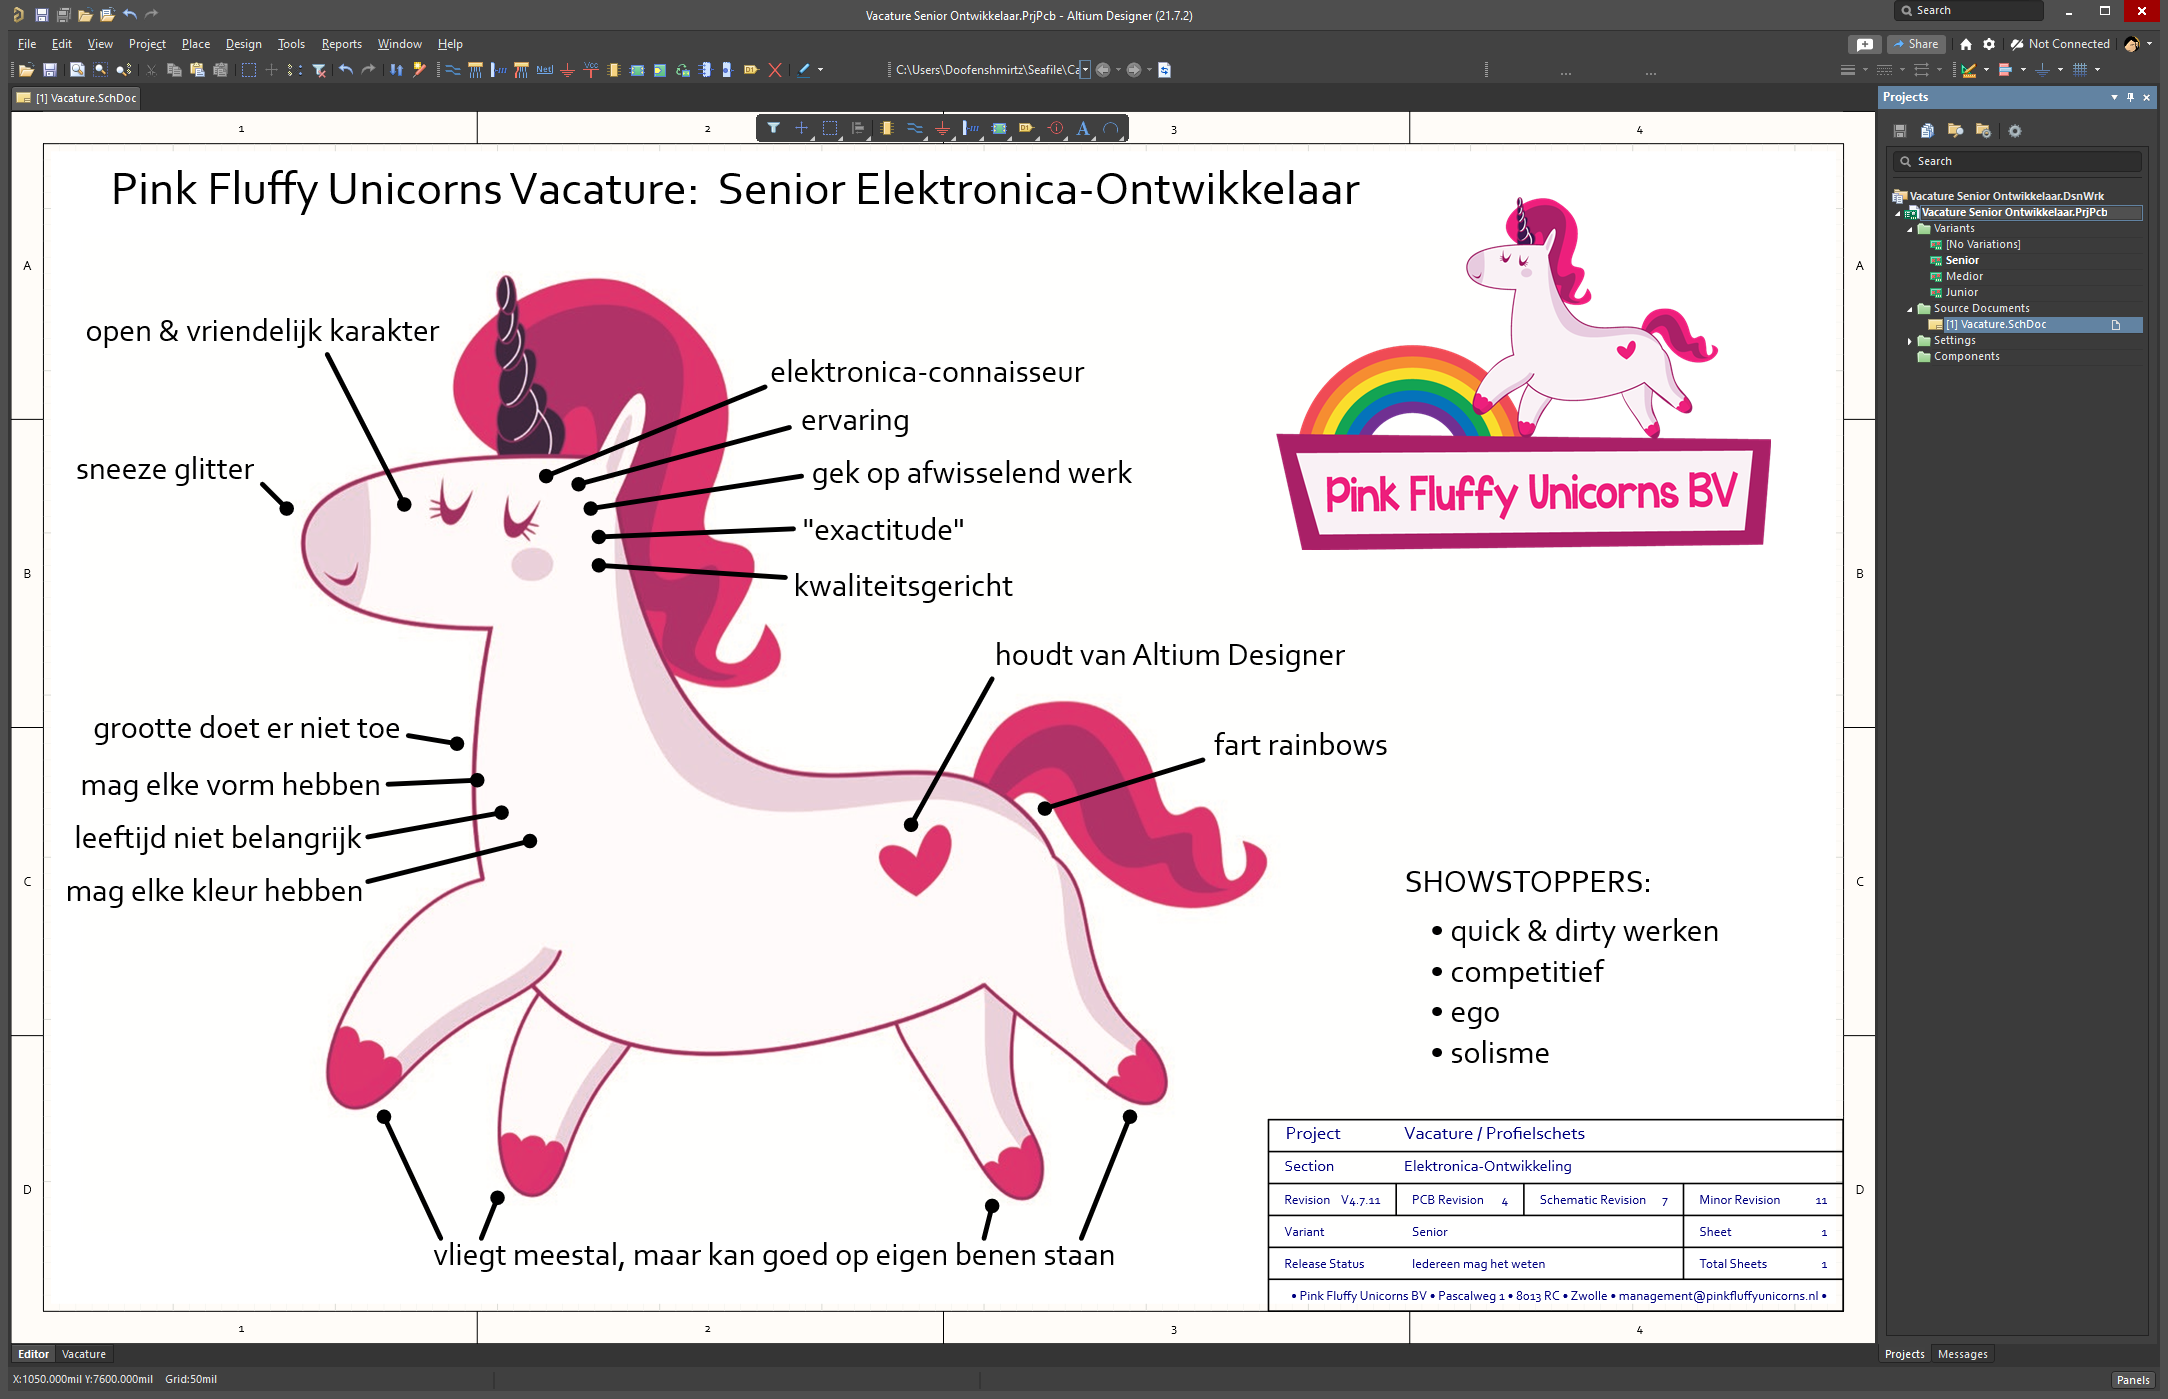Click the Place Bus icon in wiring toolbar
2168x1399 pixels.
click(x=475, y=70)
